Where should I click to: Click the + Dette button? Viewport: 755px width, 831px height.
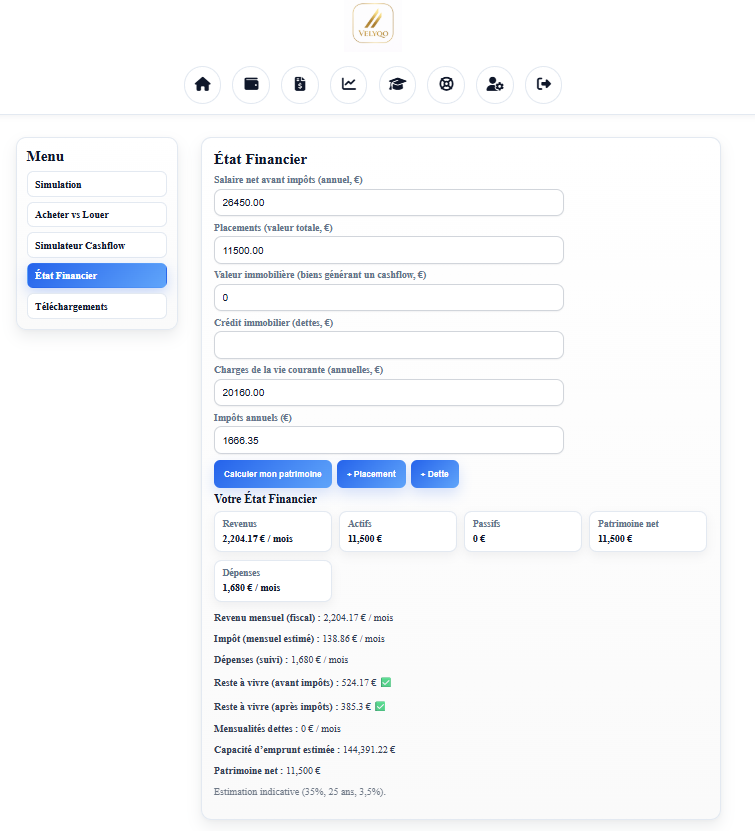pos(434,474)
